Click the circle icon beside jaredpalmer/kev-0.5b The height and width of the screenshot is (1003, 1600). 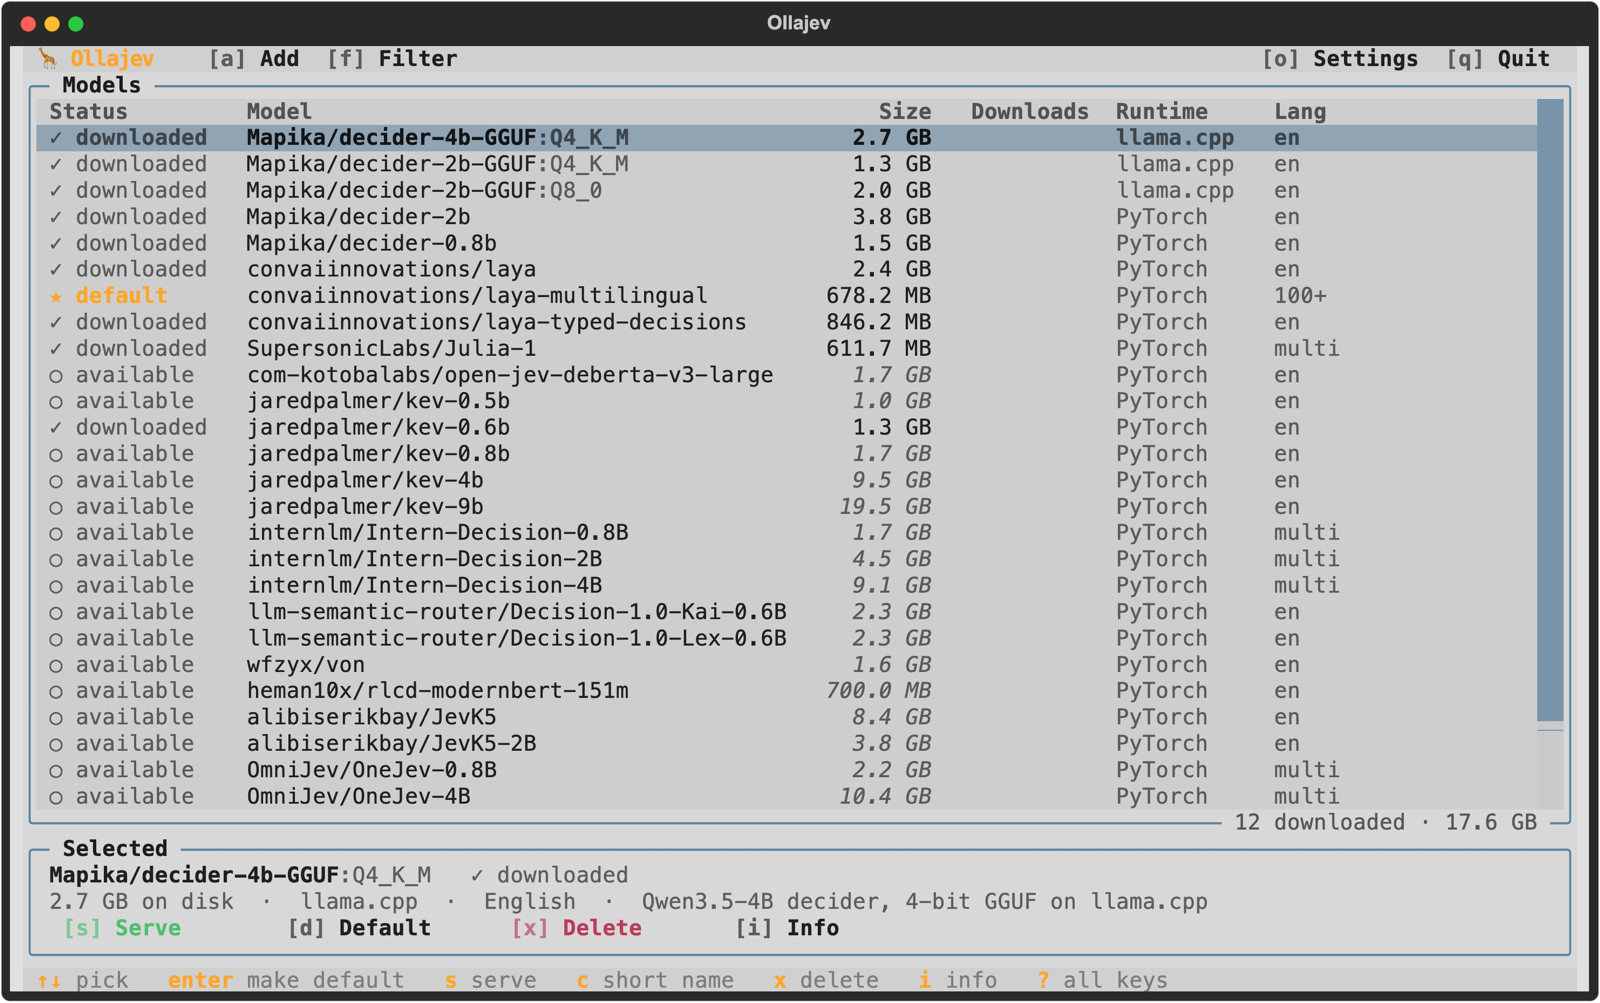(56, 402)
